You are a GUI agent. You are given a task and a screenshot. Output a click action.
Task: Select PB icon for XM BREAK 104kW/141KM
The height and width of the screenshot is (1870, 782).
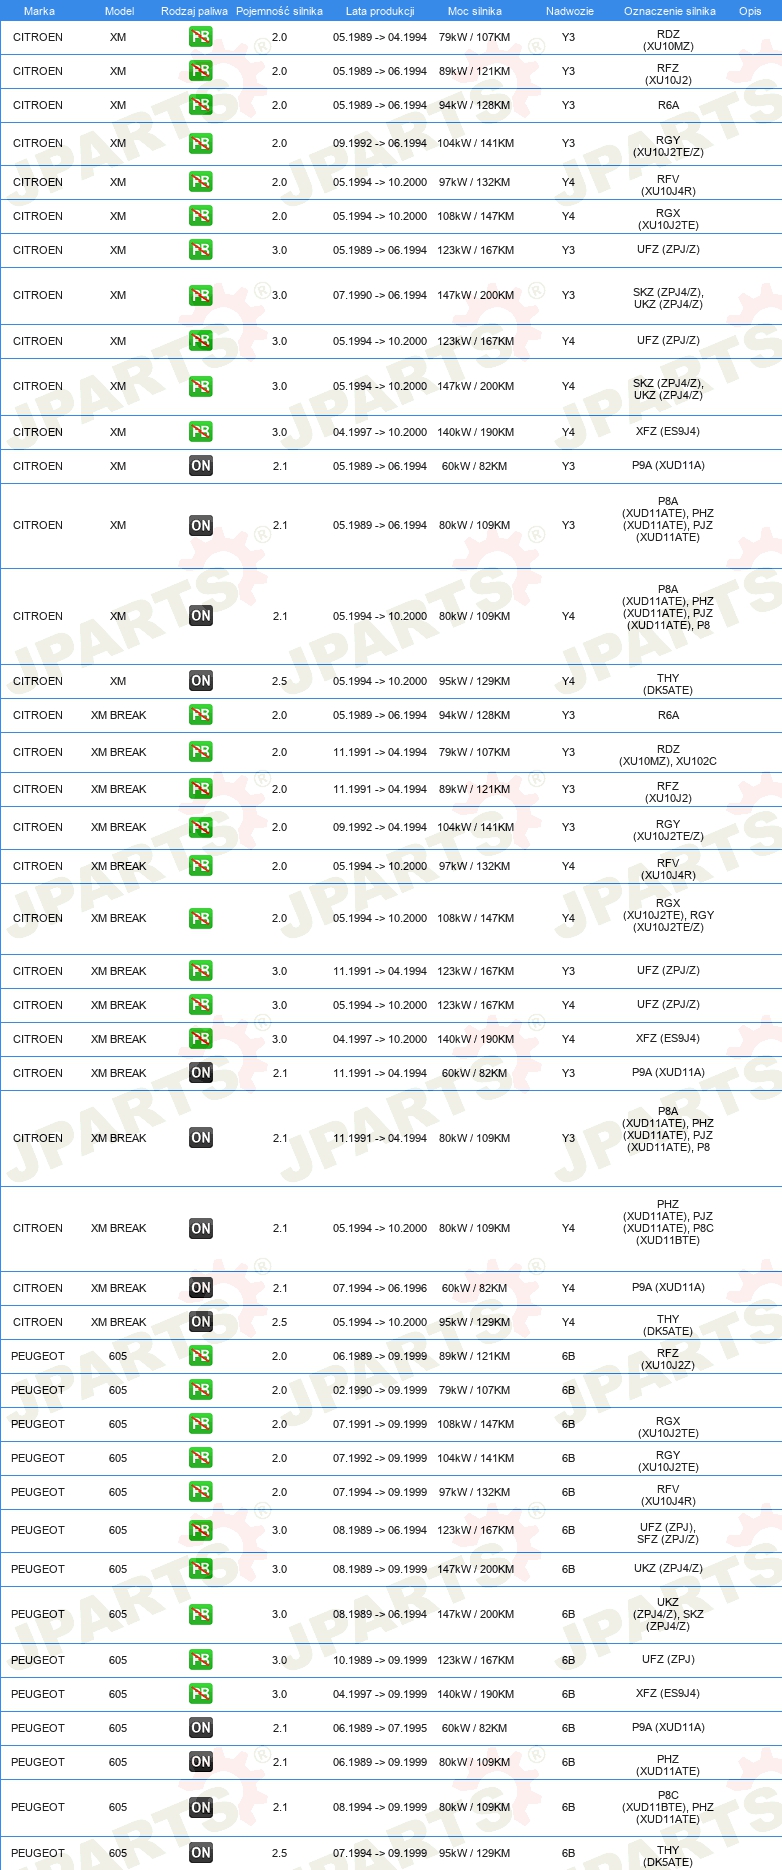(201, 827)
